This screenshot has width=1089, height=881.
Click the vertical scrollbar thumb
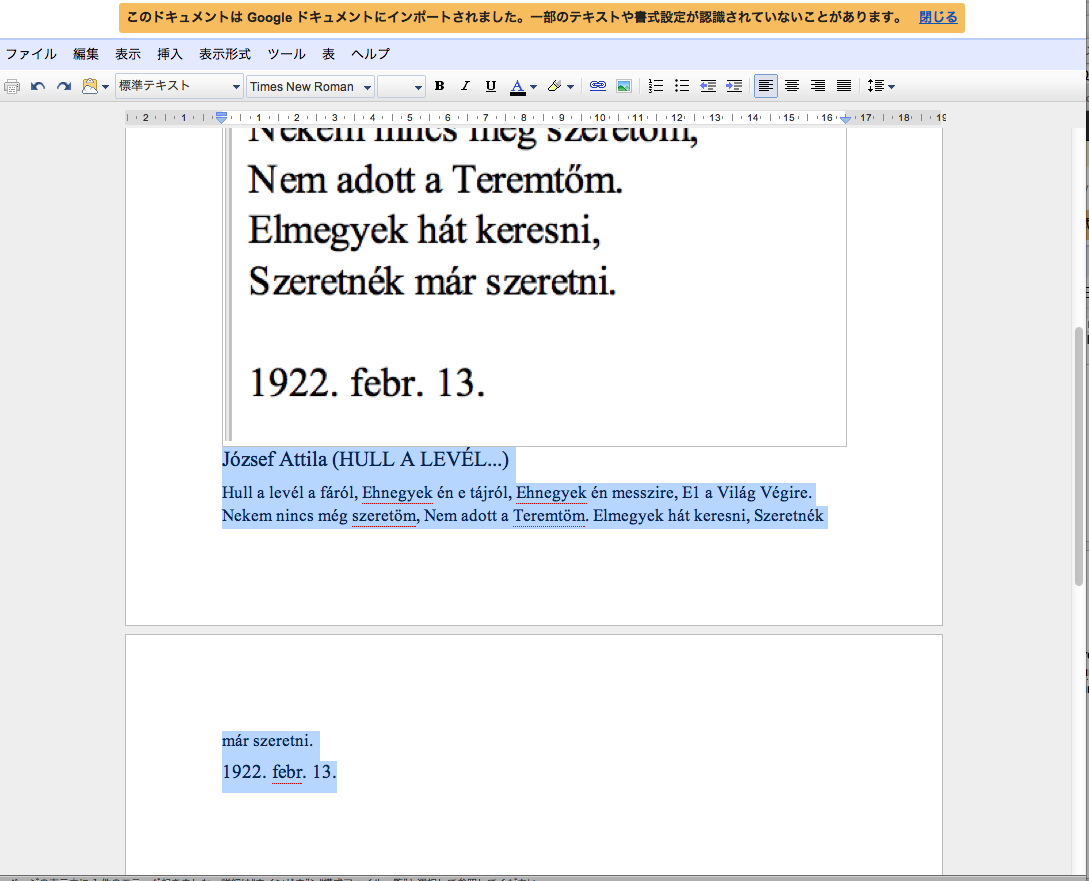pyautogui.click(x=1079, y=456)
